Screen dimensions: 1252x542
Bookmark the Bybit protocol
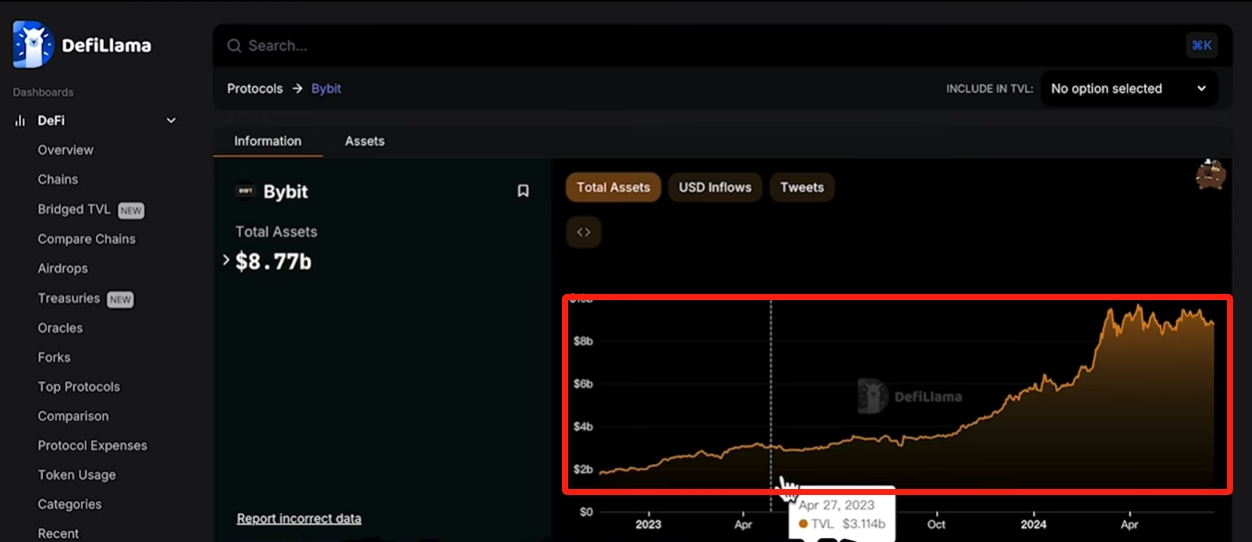click(x=523, y=191)
